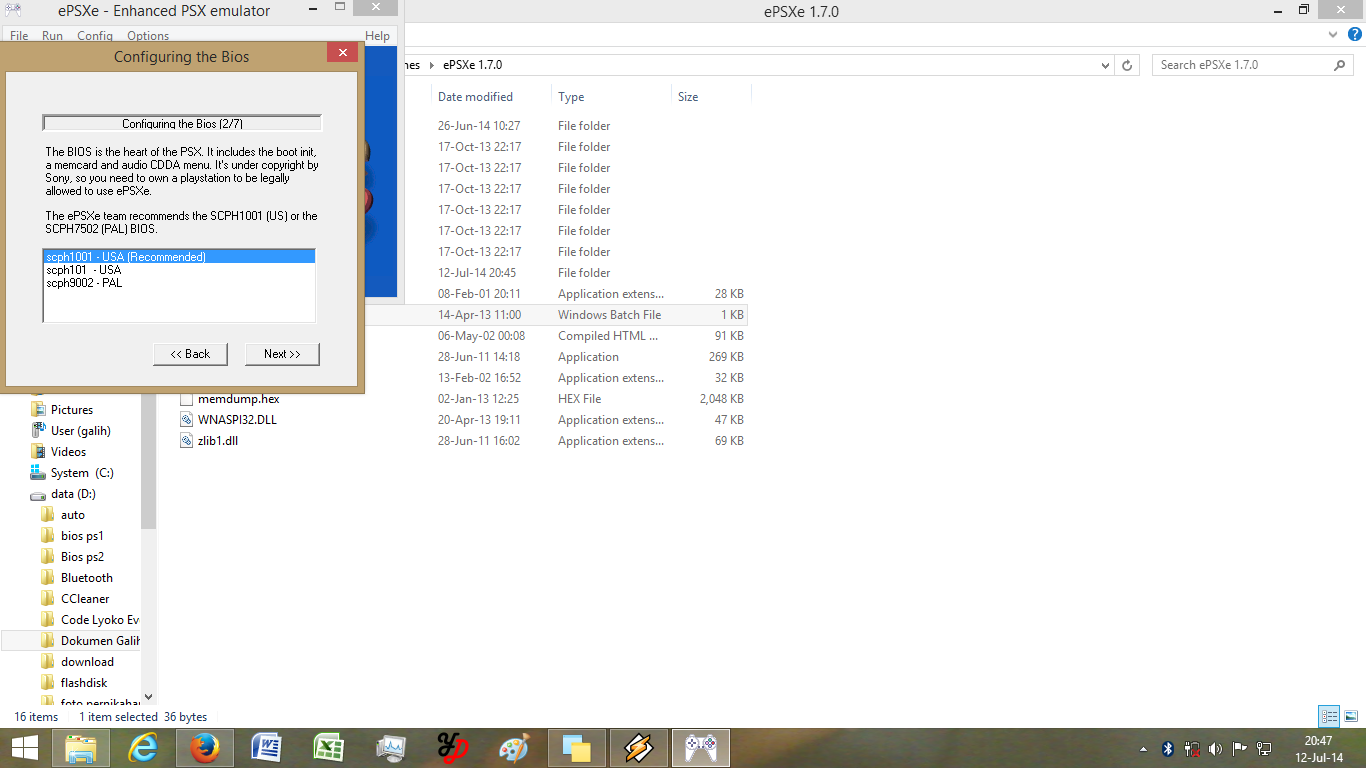Open the Bios ps2 folder in tree
The height and width of the screenshot is (768, 1366).
pos(82,557)
